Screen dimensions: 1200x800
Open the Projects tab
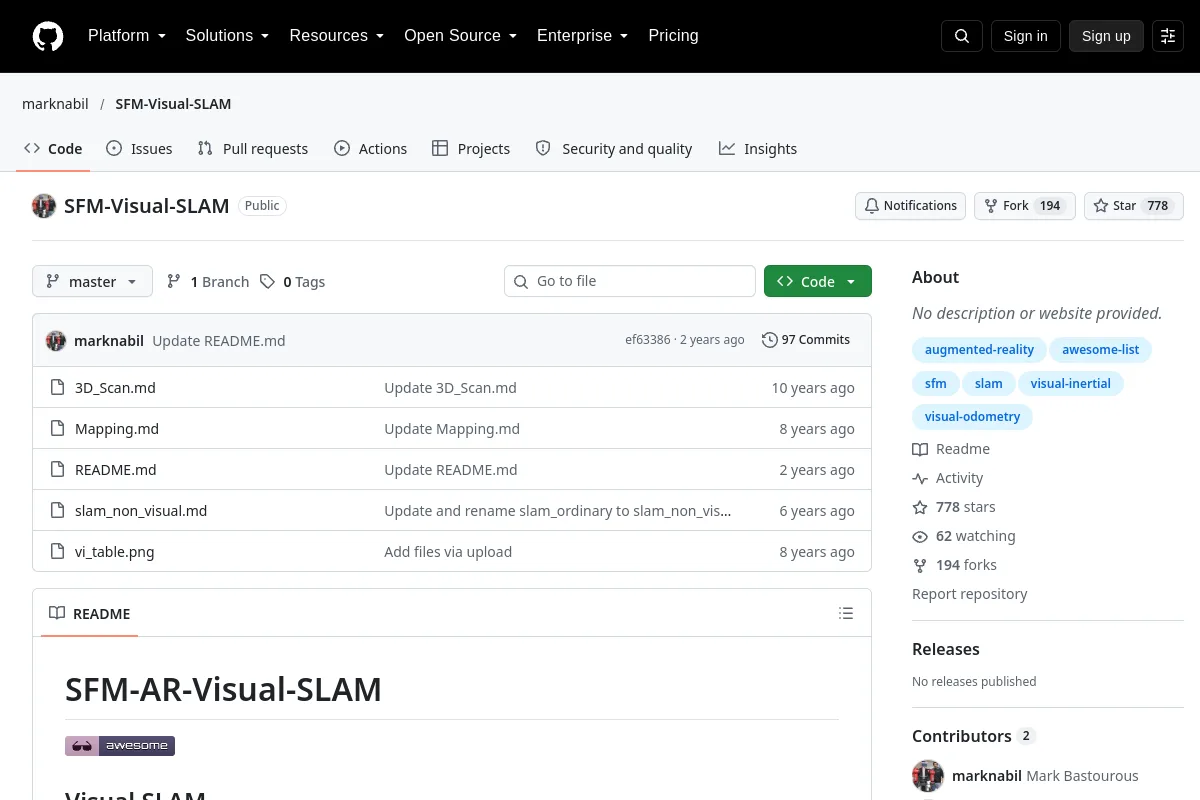pos(471,149)
